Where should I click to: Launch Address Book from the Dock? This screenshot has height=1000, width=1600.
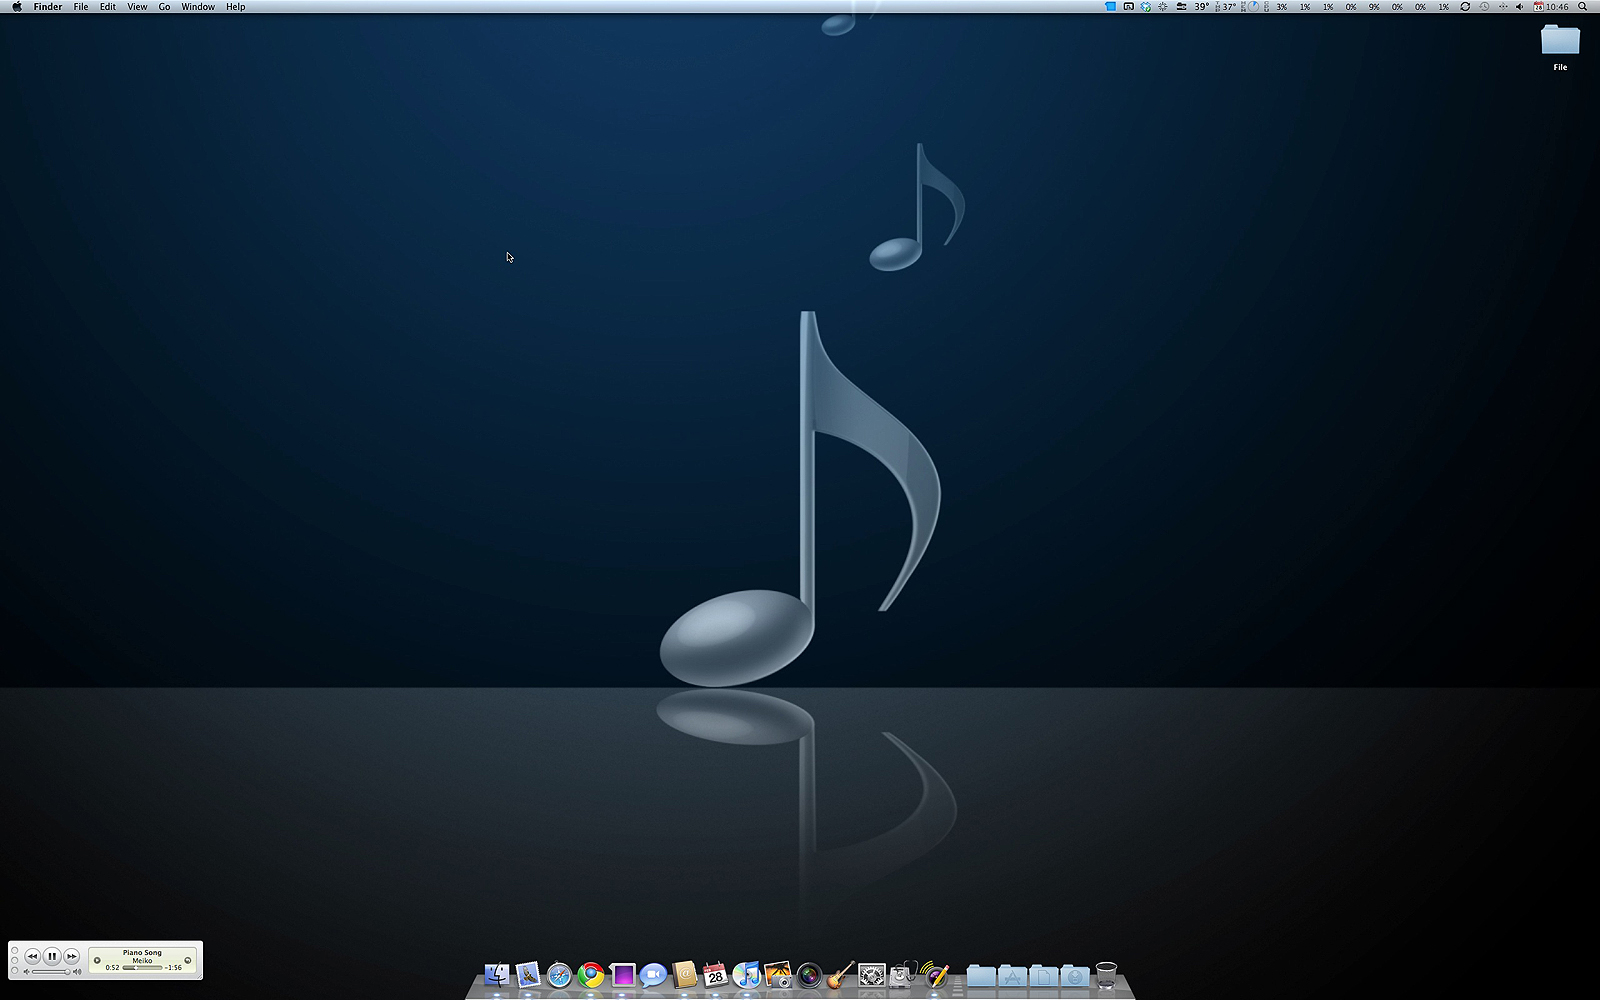pos(684,975)
